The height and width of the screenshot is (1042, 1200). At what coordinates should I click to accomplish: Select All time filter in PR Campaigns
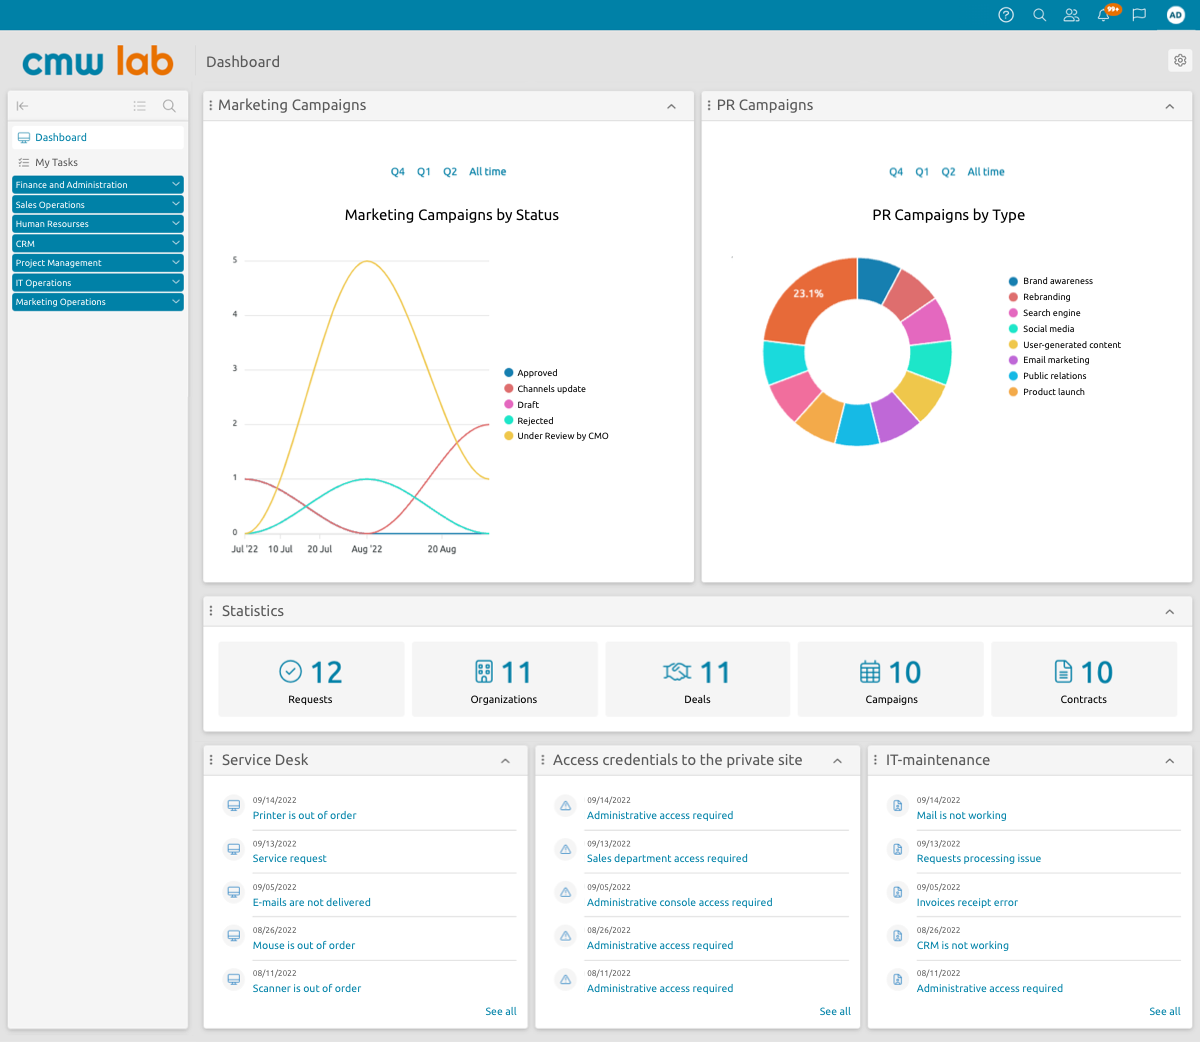point(986,172)
